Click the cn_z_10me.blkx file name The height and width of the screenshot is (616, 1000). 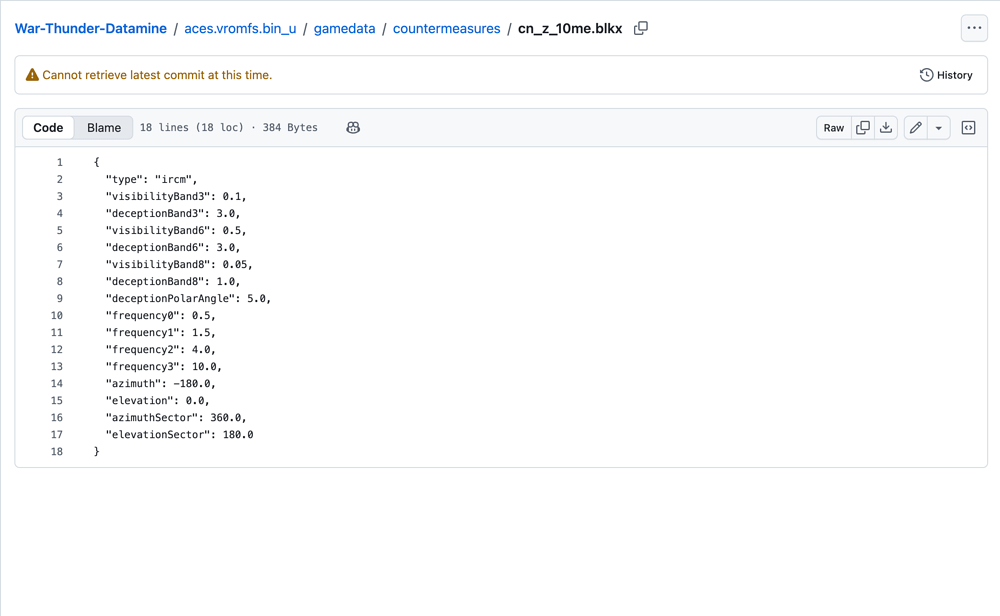(x=570, y=29)
